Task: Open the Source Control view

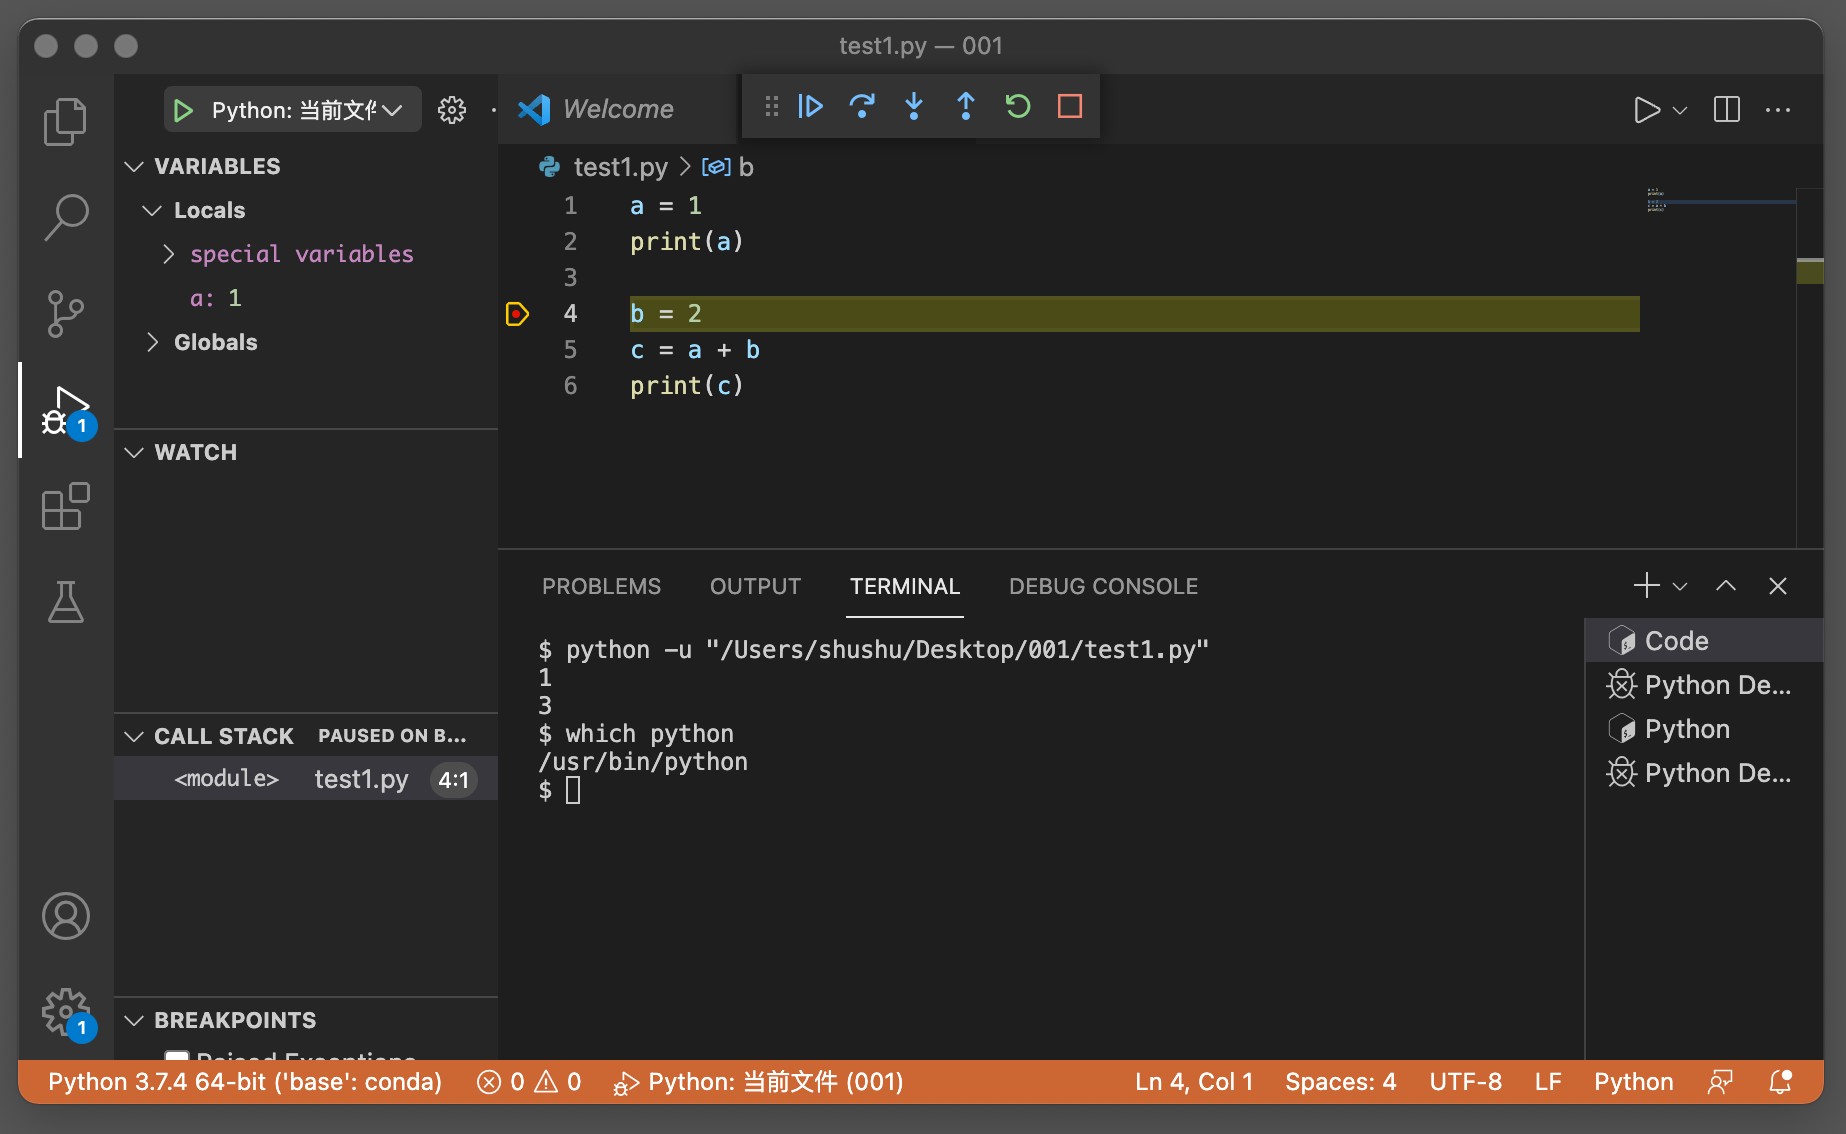Action: pyautogui.click(x=66, y=314)
